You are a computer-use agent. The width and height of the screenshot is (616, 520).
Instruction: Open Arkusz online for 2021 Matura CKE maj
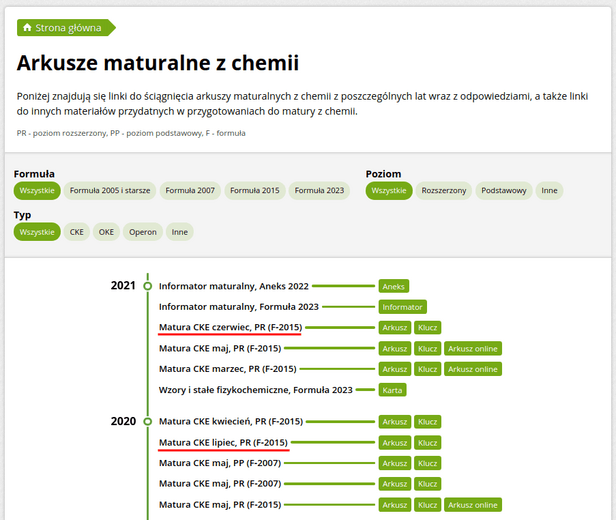473,348
